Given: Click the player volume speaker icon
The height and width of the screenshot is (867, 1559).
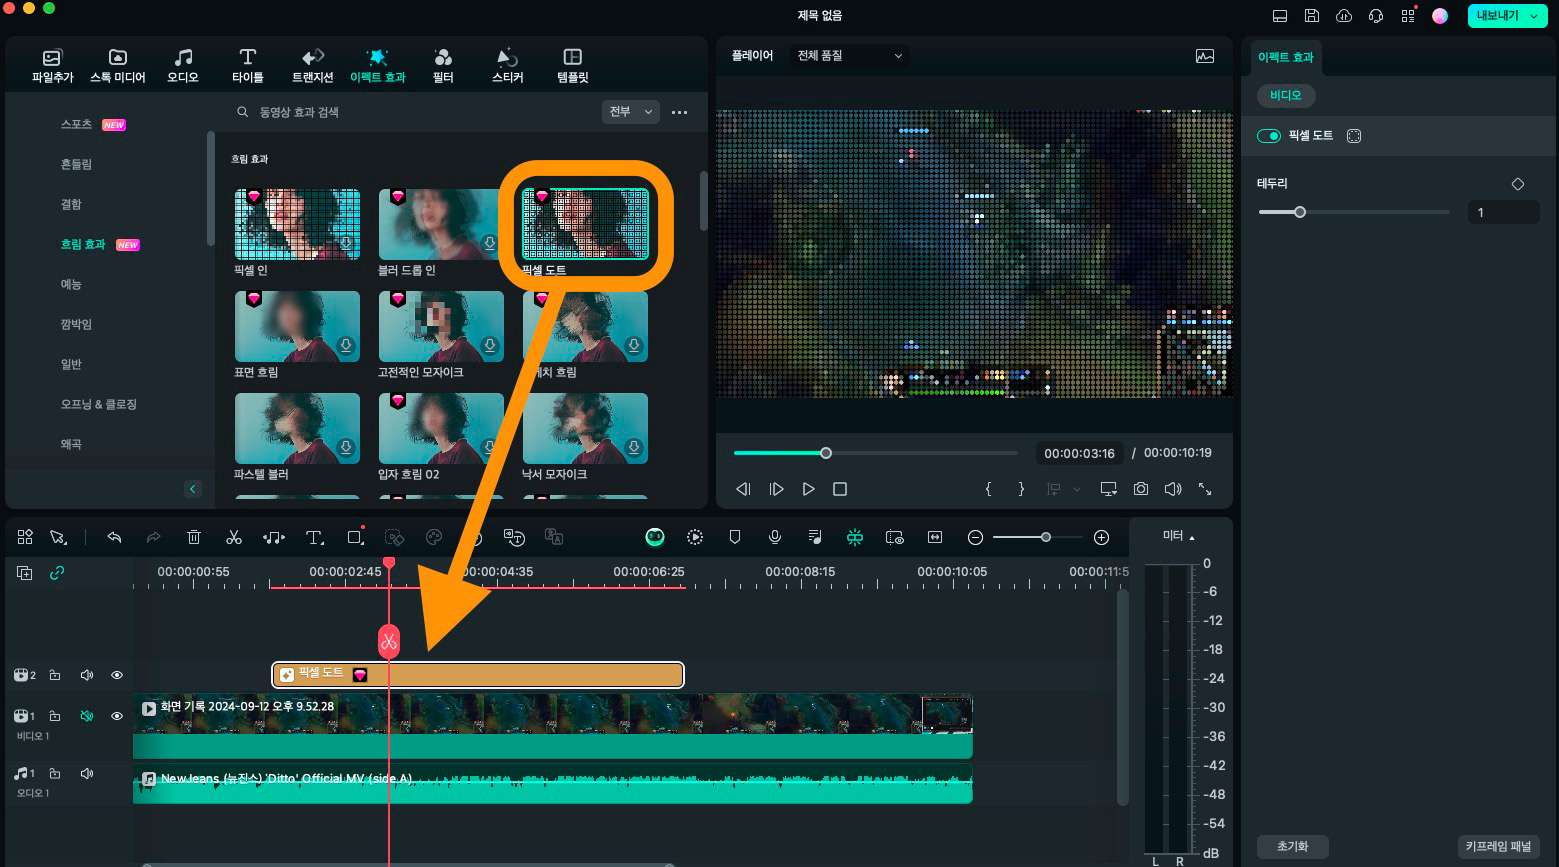Looking at the screenshot, I should [x=1173, y=489].
